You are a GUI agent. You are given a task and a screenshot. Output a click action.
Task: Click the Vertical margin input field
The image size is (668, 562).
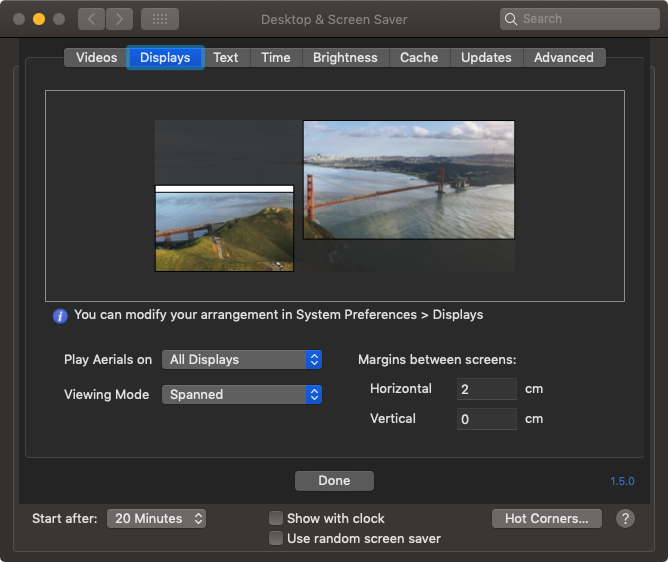tap(487, 419)
